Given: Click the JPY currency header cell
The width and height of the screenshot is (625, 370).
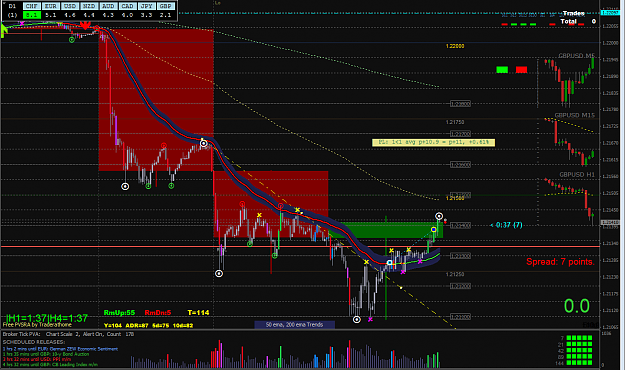Looking at the screenshot, I should click(146, 6).
